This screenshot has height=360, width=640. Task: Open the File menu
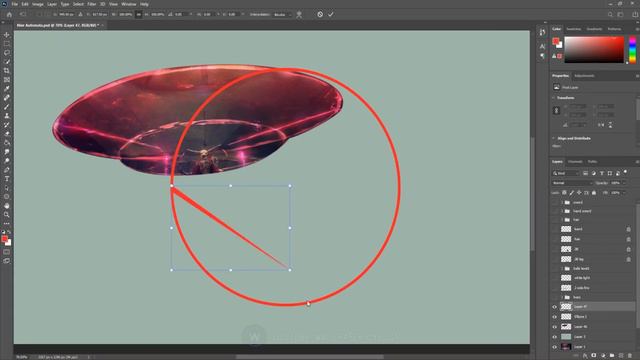tap(14, 4)
